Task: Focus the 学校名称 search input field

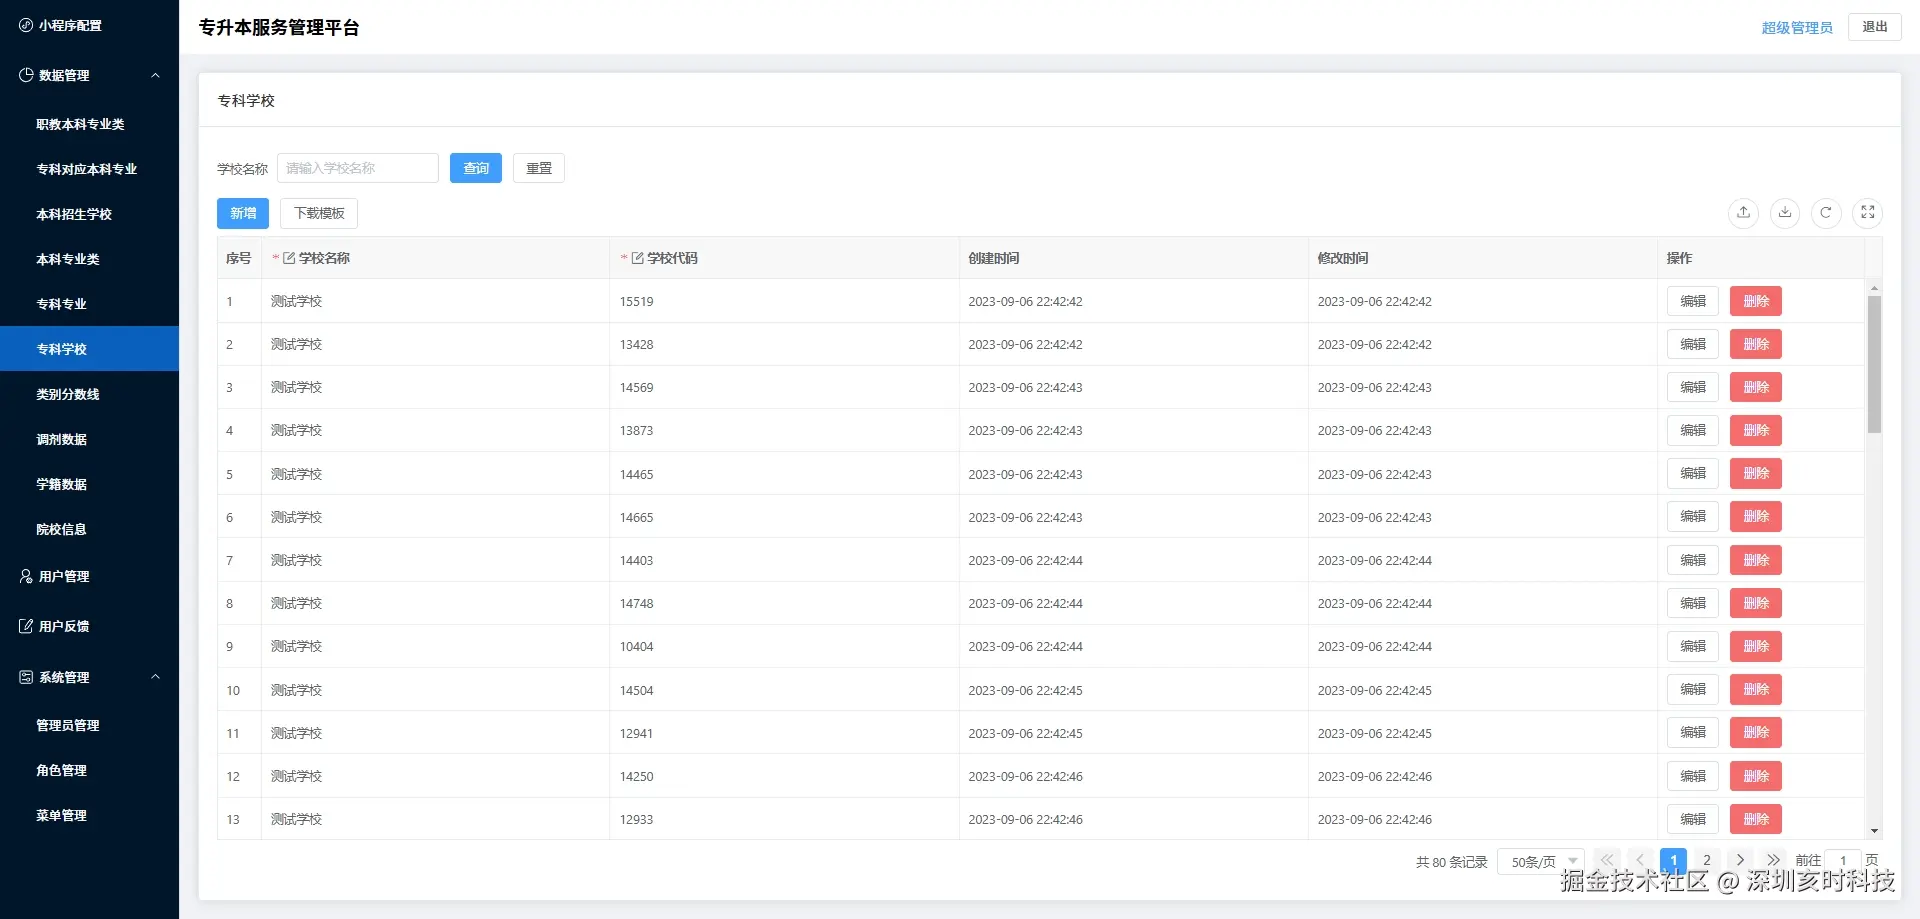Action: (358, 168)
